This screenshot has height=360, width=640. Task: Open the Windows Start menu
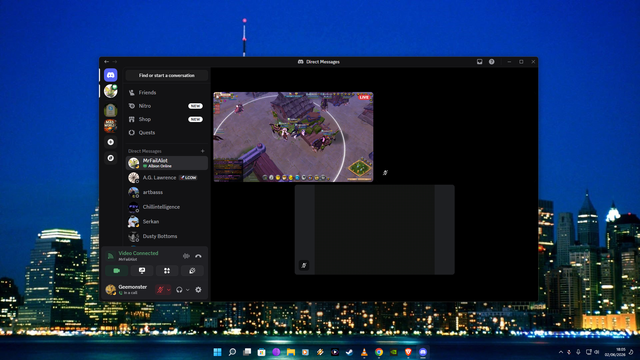[x=218, y=352]
